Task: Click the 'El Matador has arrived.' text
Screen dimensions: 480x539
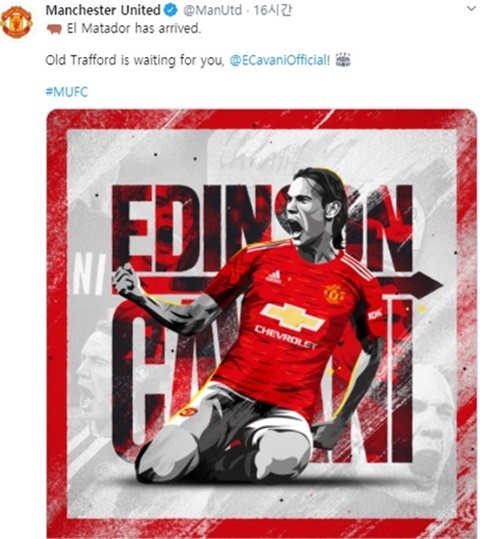Action: (x=133, y=28)
